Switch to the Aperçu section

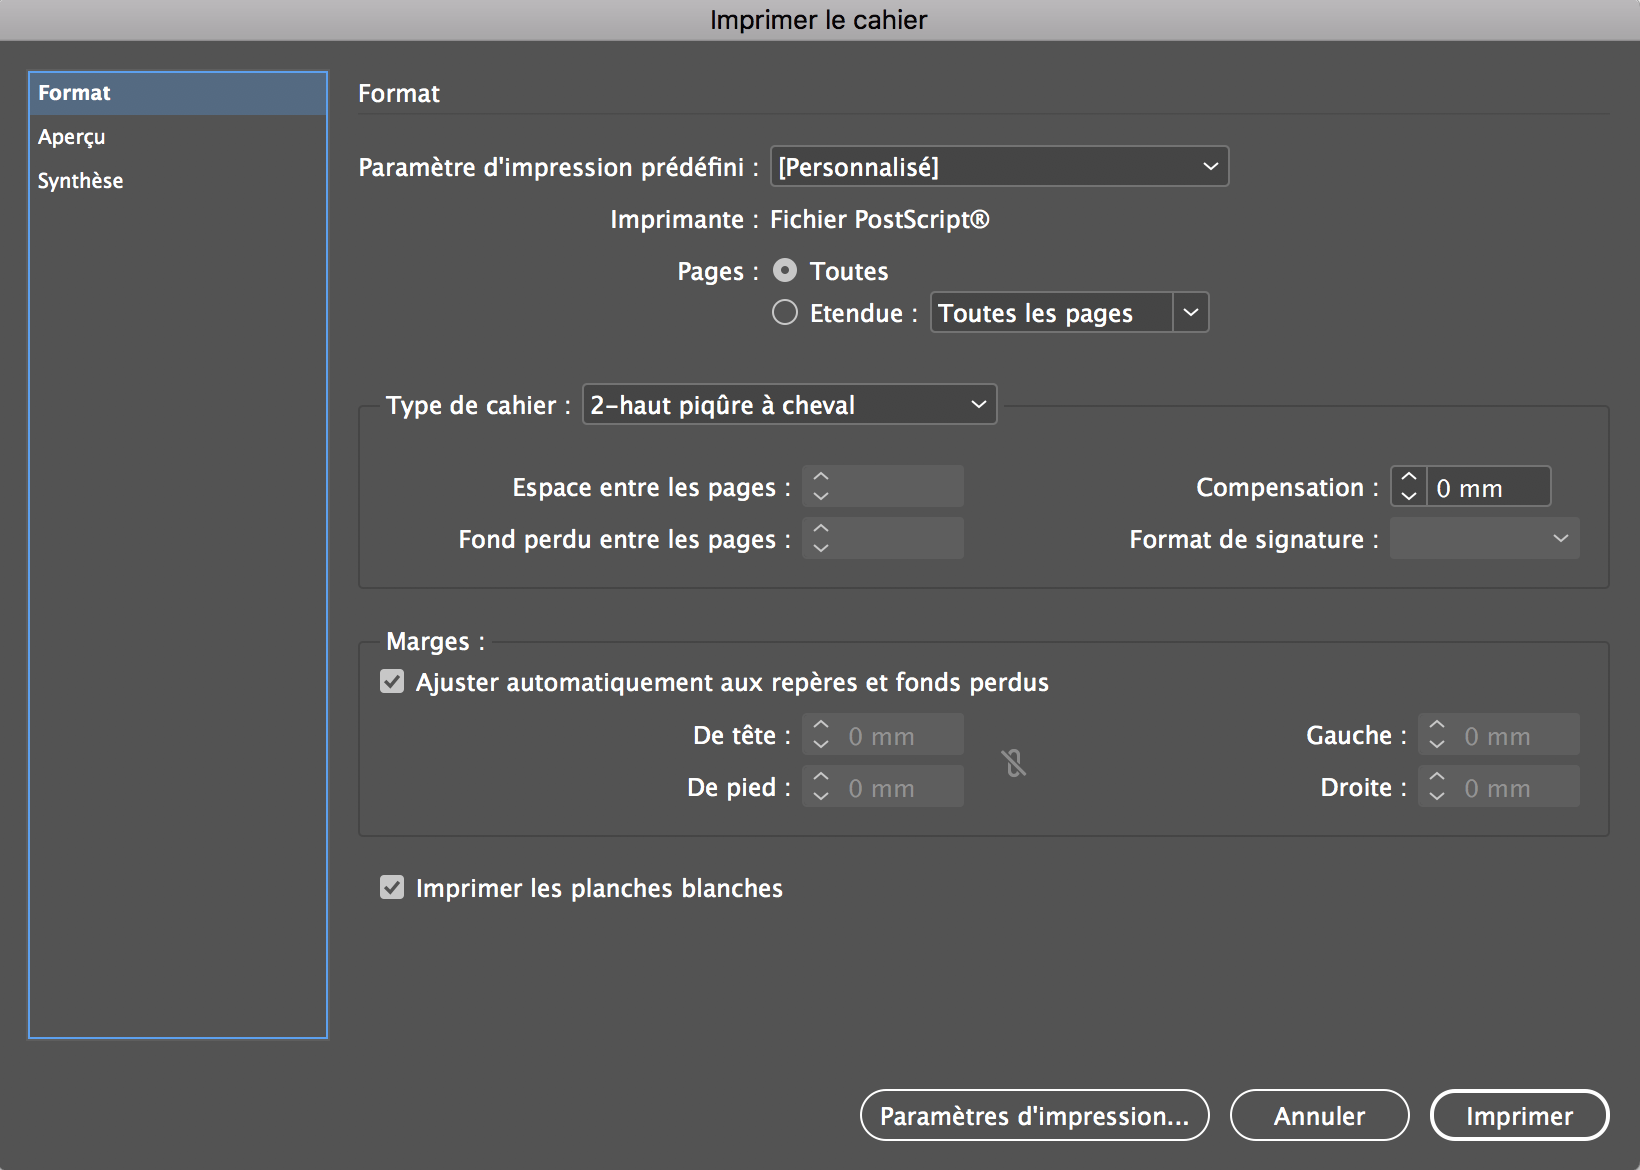click(x=72, y=137)
